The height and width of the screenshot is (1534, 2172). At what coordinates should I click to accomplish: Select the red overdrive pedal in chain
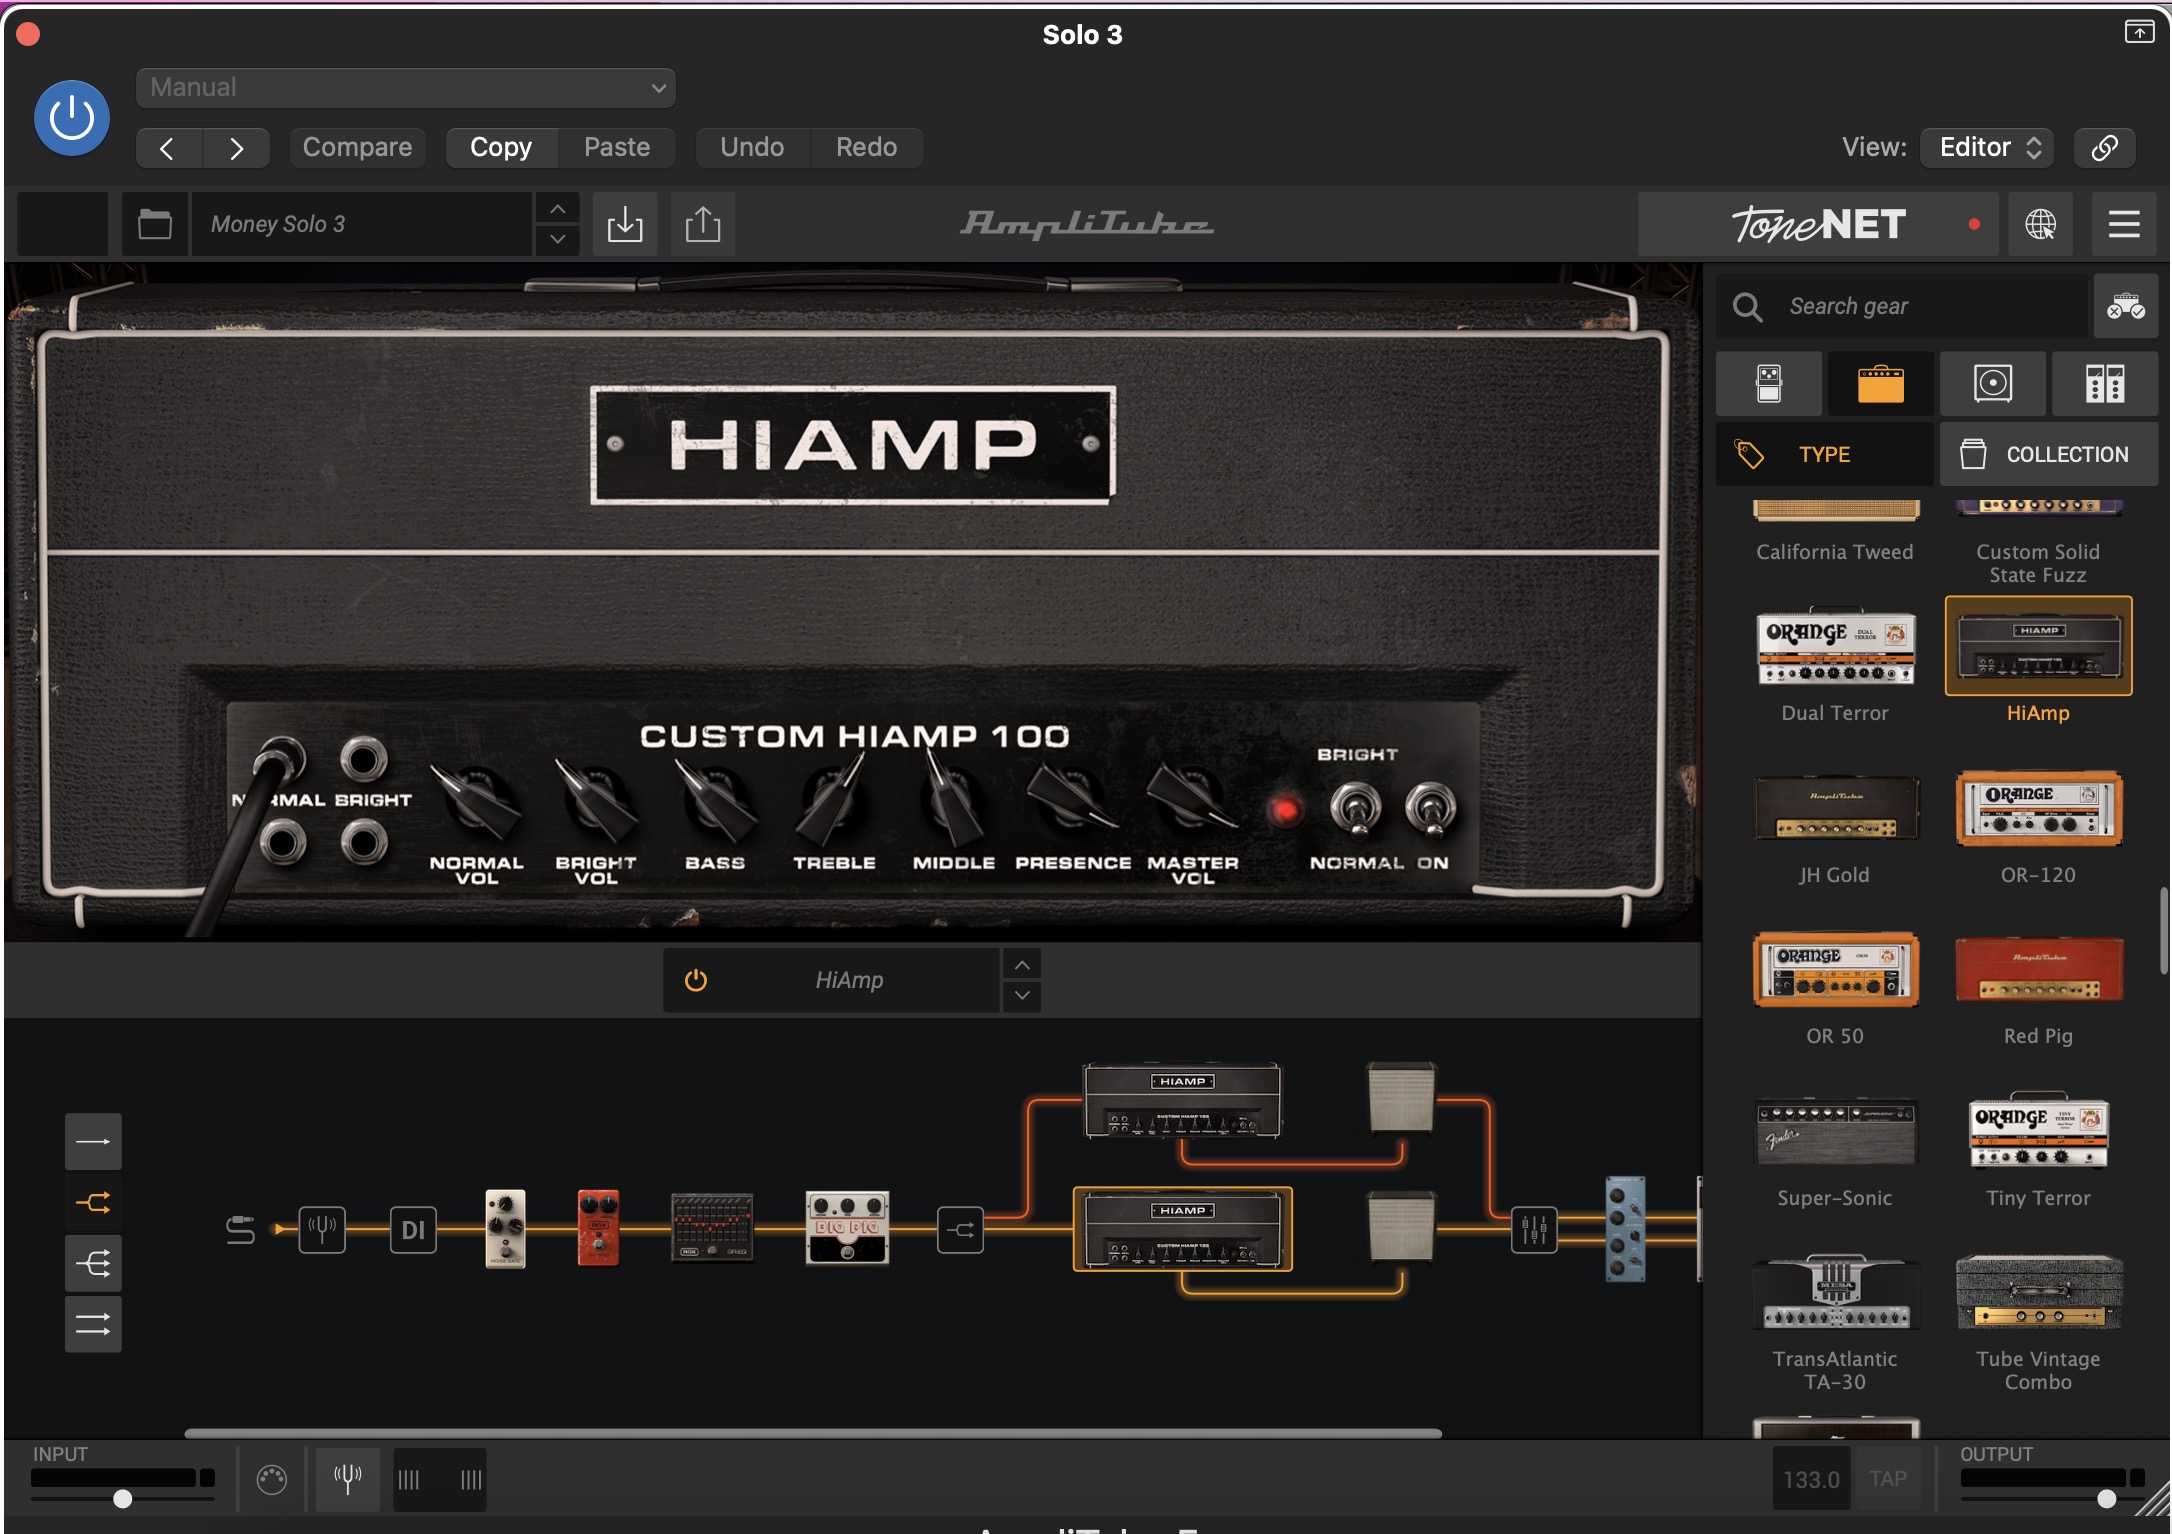(598, 1228)
